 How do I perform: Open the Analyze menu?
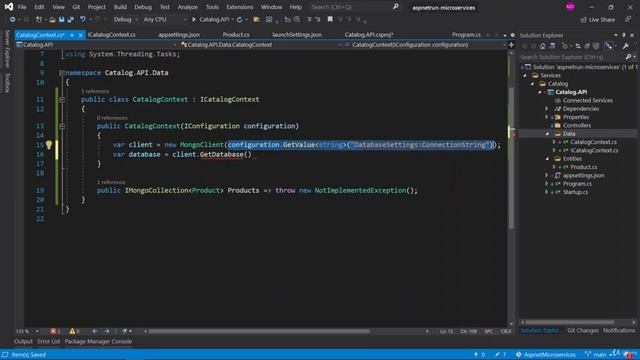coord(187,7)
